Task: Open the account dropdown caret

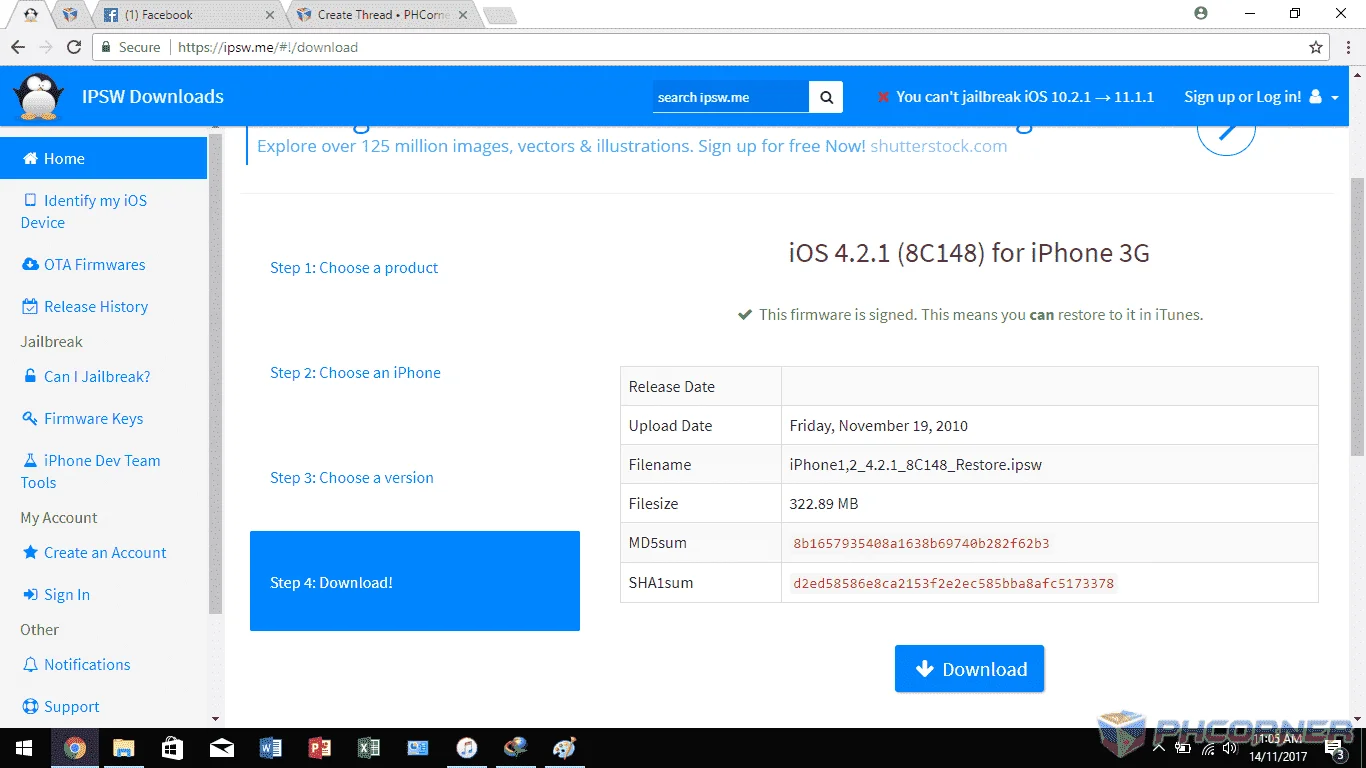Action: click(x=1335, y=98)
